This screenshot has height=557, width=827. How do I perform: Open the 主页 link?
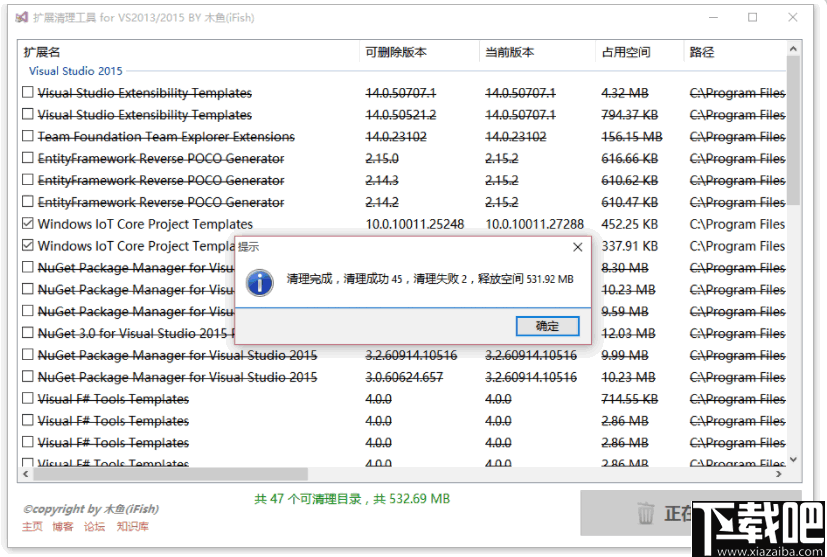32,526
